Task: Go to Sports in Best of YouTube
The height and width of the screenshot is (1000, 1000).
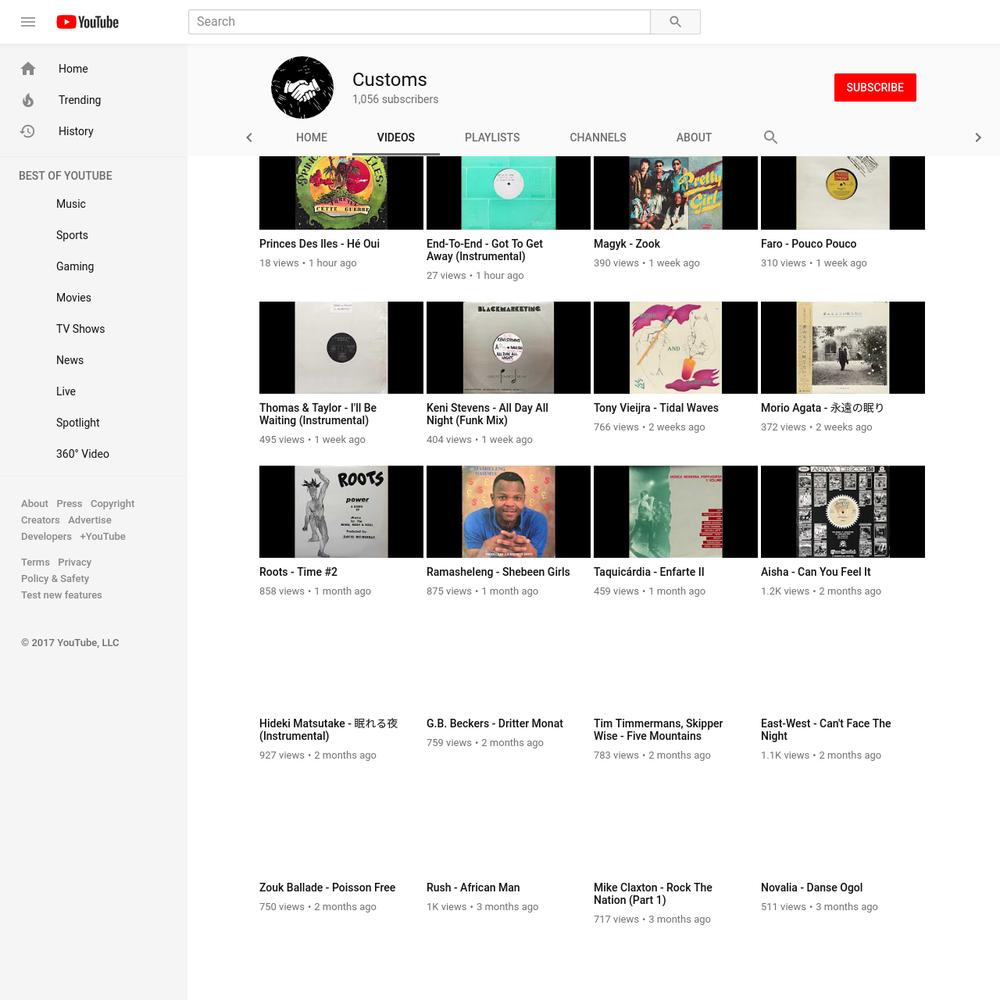Action: click(x=72, y=235)
